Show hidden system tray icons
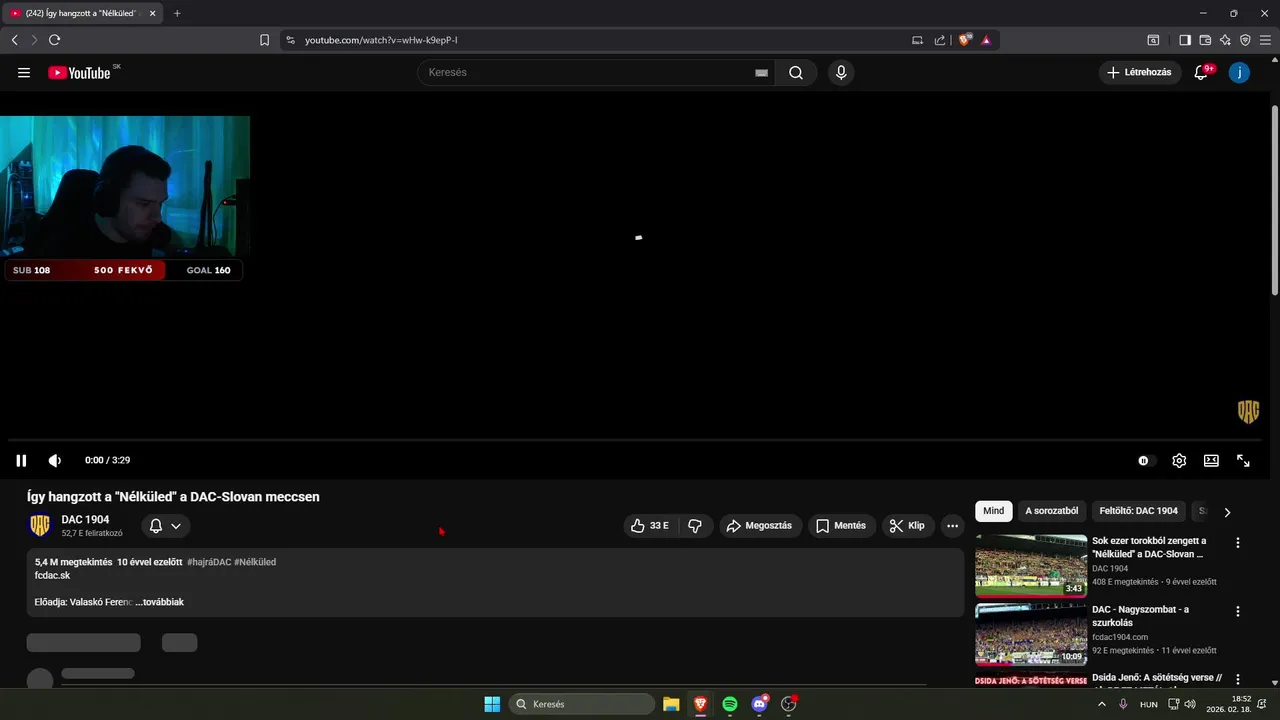The height and width of the screenshot is (720, 1280). pos(1102,704)
